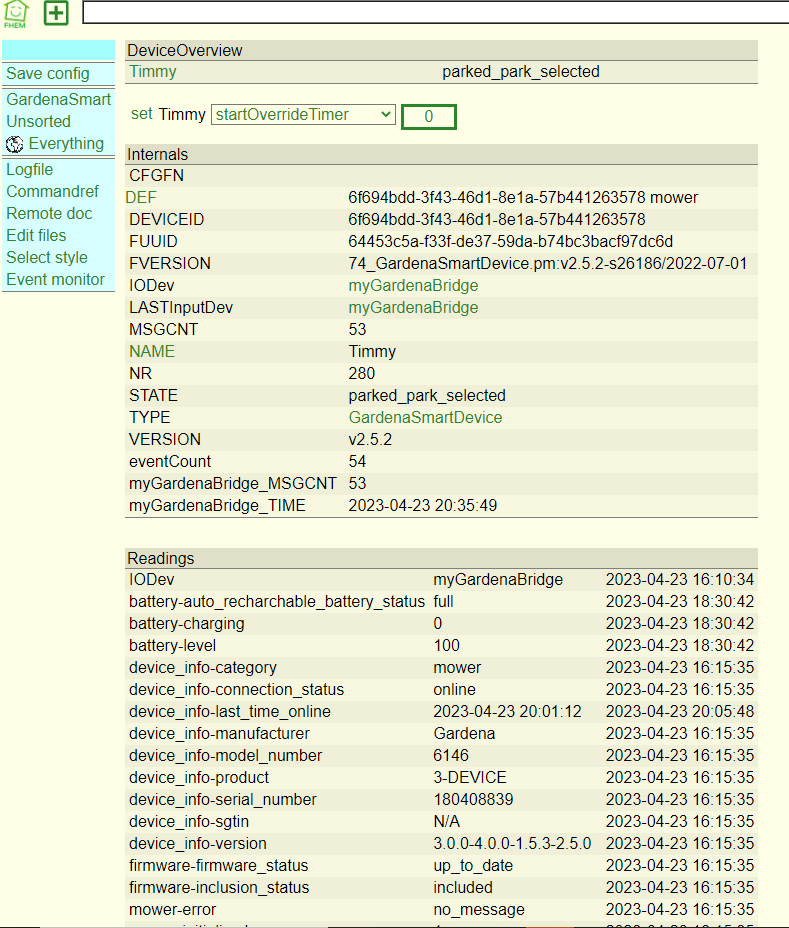The height and width of the screenshot is (928, 789).
Task: Open the startOverrideTimer command dropdown
Action: coord(303,114)
